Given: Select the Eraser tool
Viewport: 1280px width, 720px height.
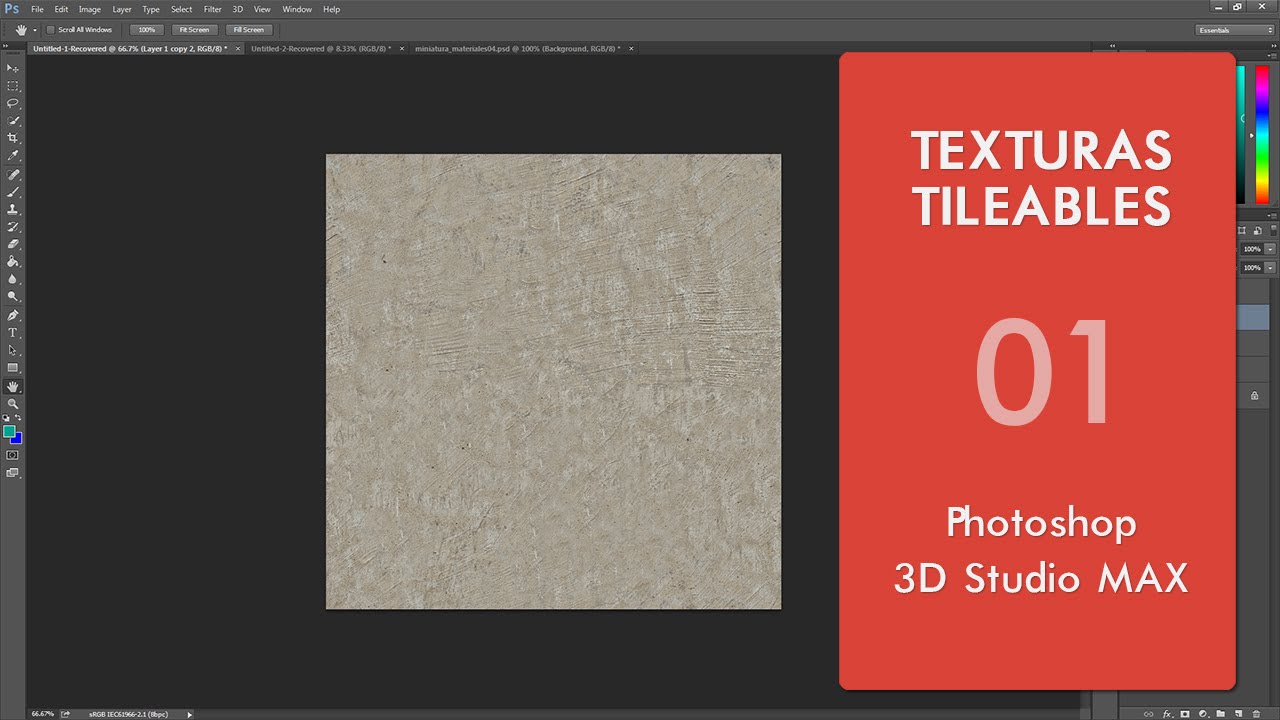Looking at the screenshot, I should (13, 244).
